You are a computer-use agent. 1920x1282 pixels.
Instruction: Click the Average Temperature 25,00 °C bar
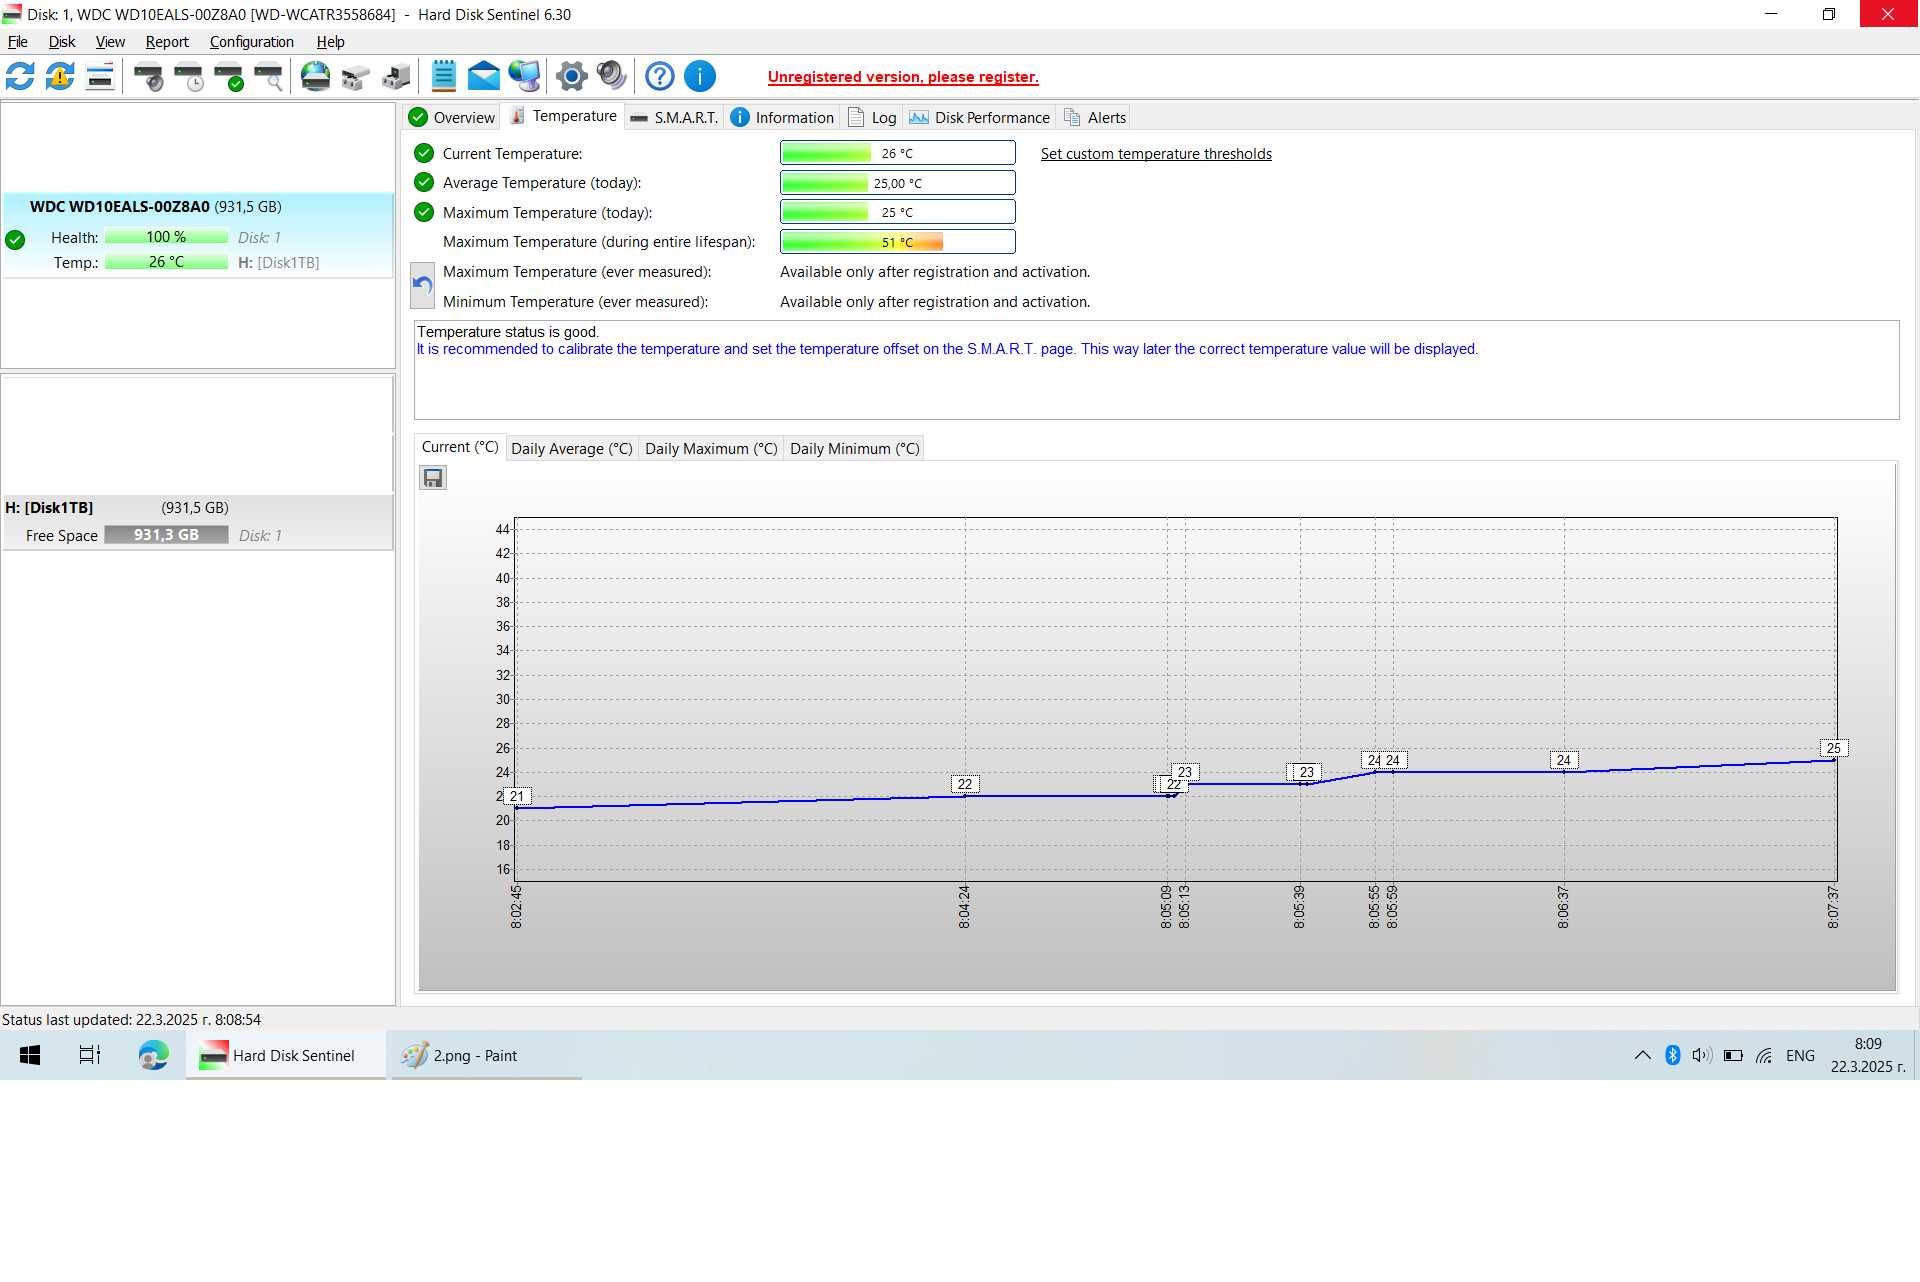coord(897,183)
